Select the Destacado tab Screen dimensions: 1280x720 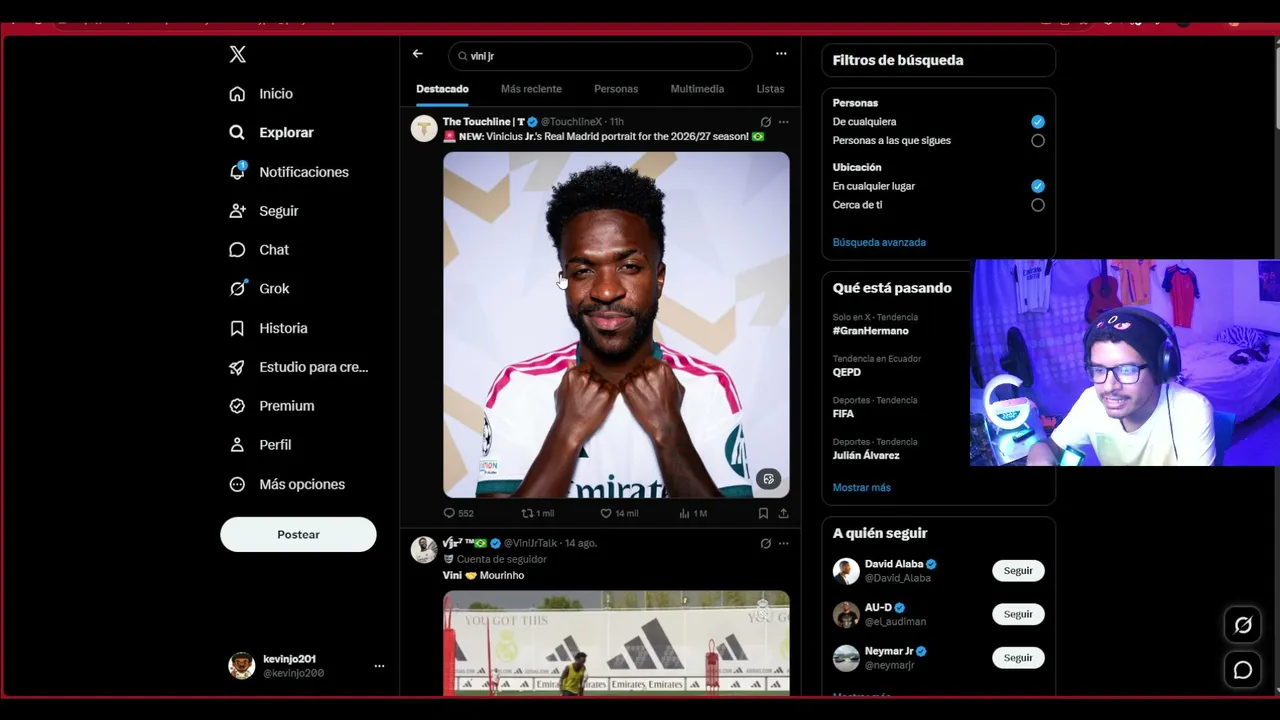click(442, 89)
